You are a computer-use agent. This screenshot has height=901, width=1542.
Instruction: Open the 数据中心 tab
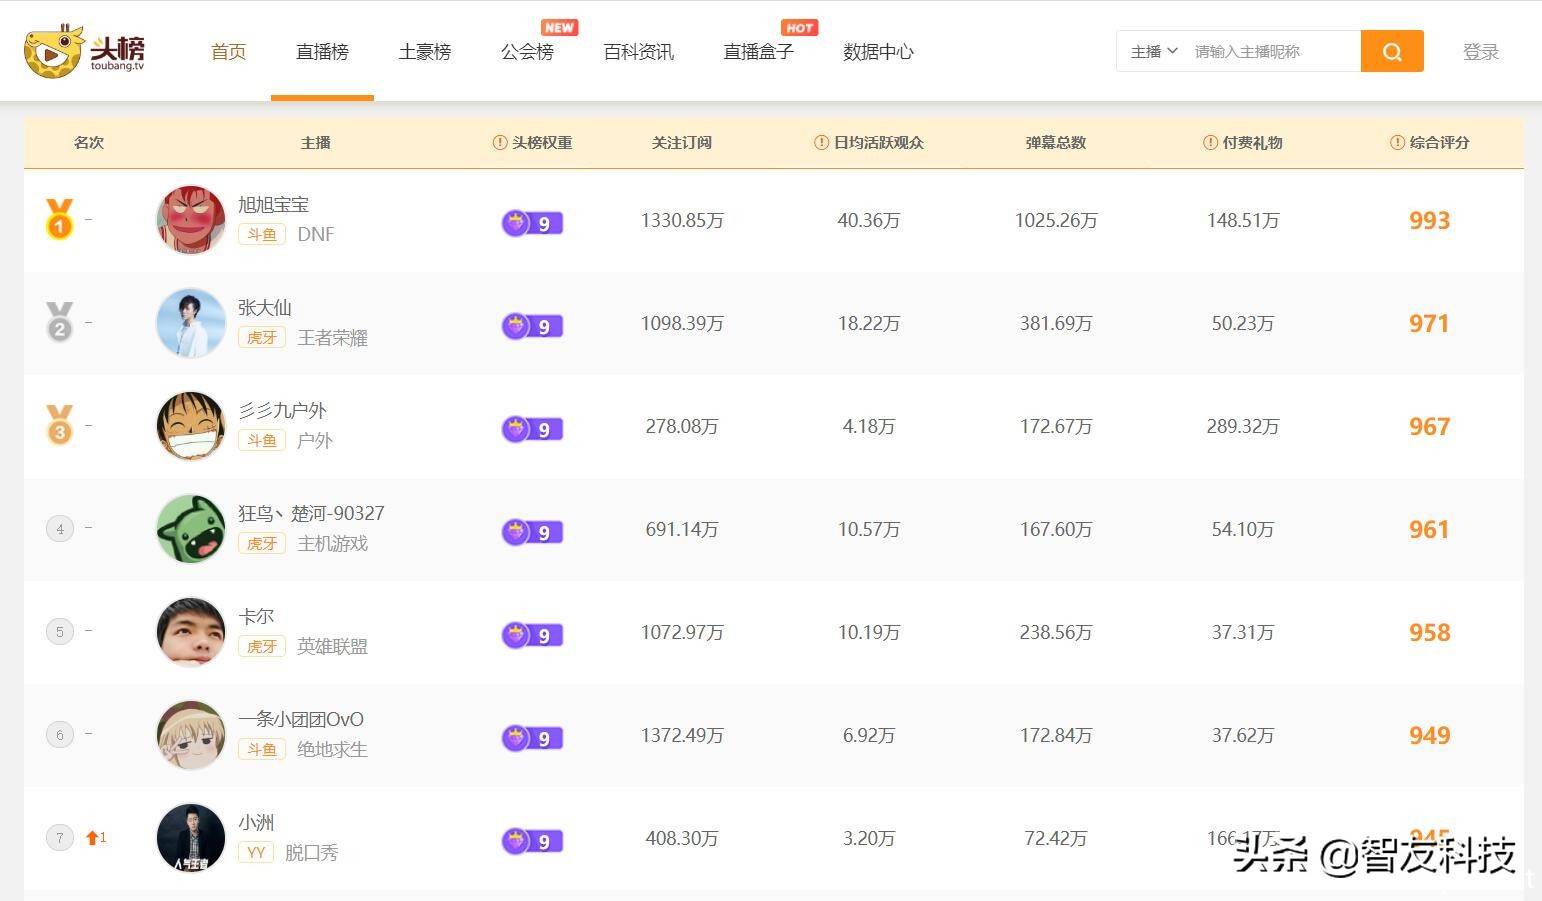tap(878, 52)
